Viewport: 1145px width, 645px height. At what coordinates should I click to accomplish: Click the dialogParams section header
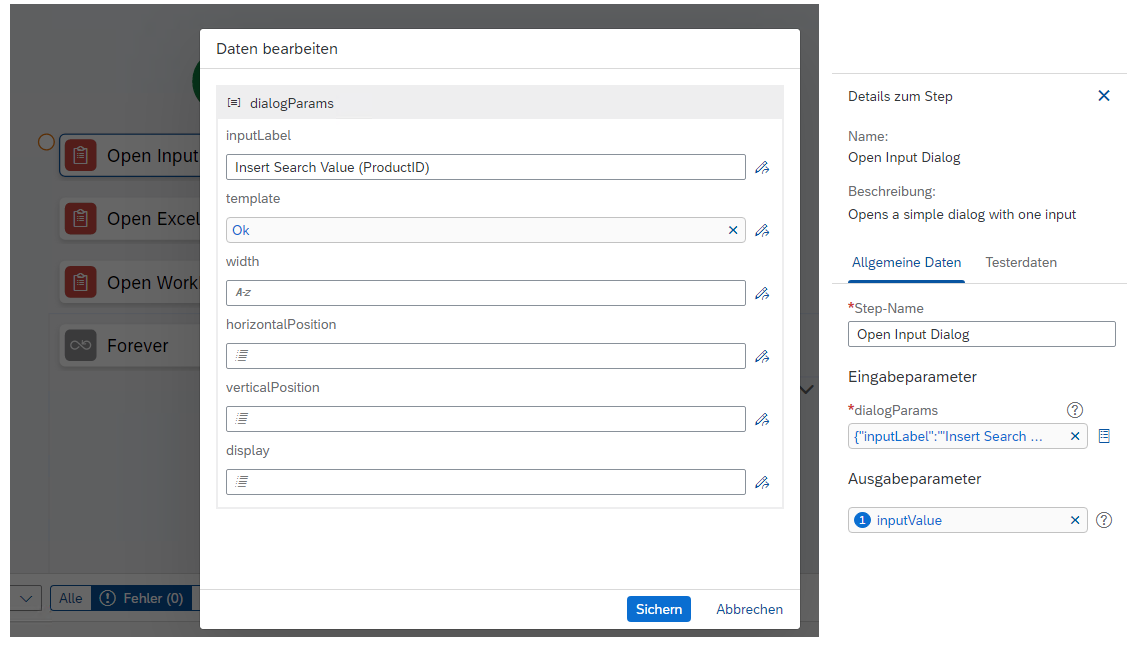(x=500, y=103)
